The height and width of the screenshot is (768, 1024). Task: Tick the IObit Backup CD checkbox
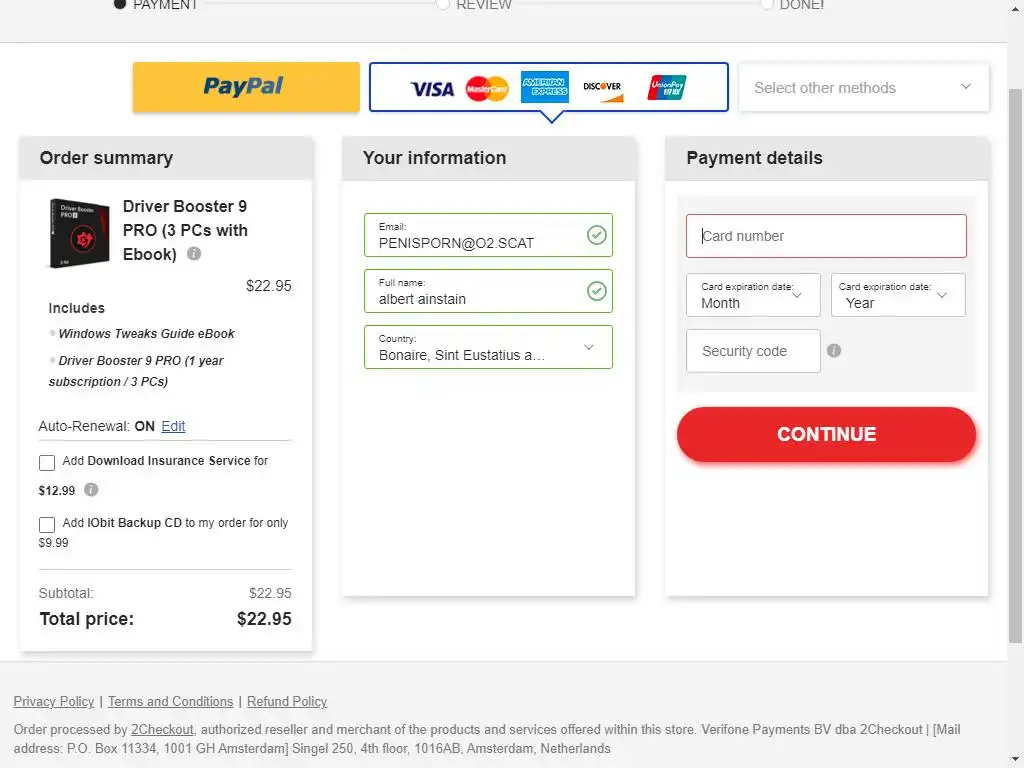point(47,525)
